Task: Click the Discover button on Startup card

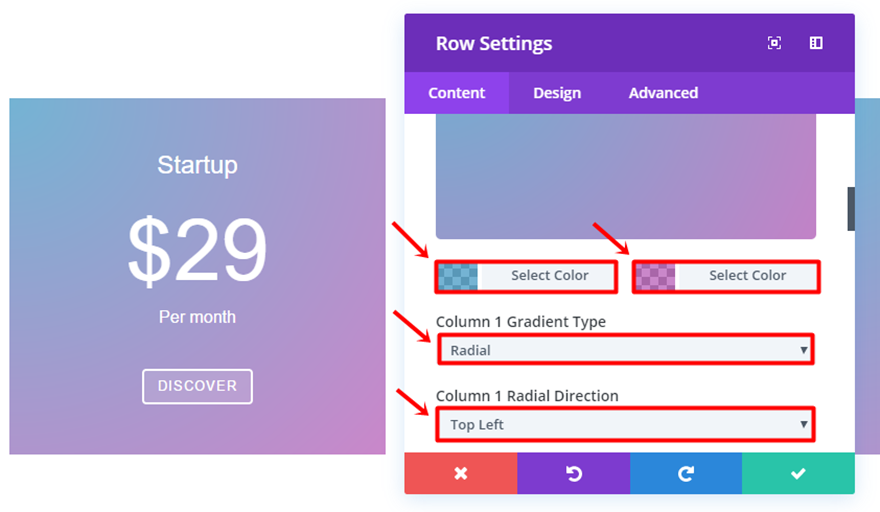Action: pos(197,386)
